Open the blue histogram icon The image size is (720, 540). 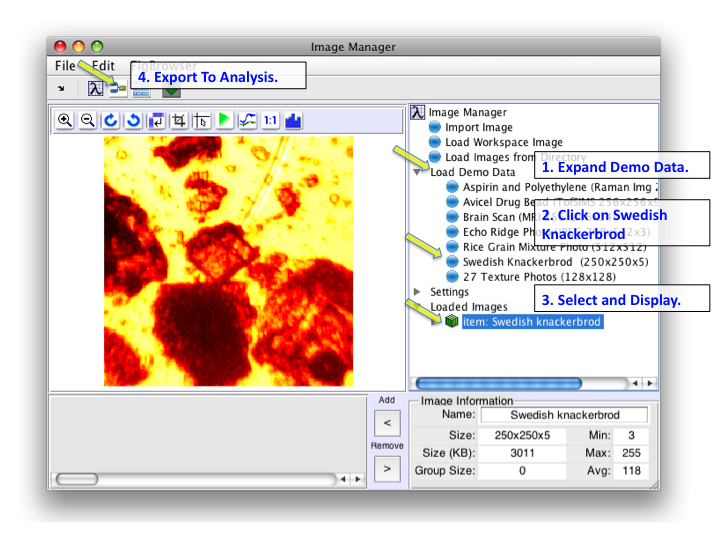pos(293,120)
